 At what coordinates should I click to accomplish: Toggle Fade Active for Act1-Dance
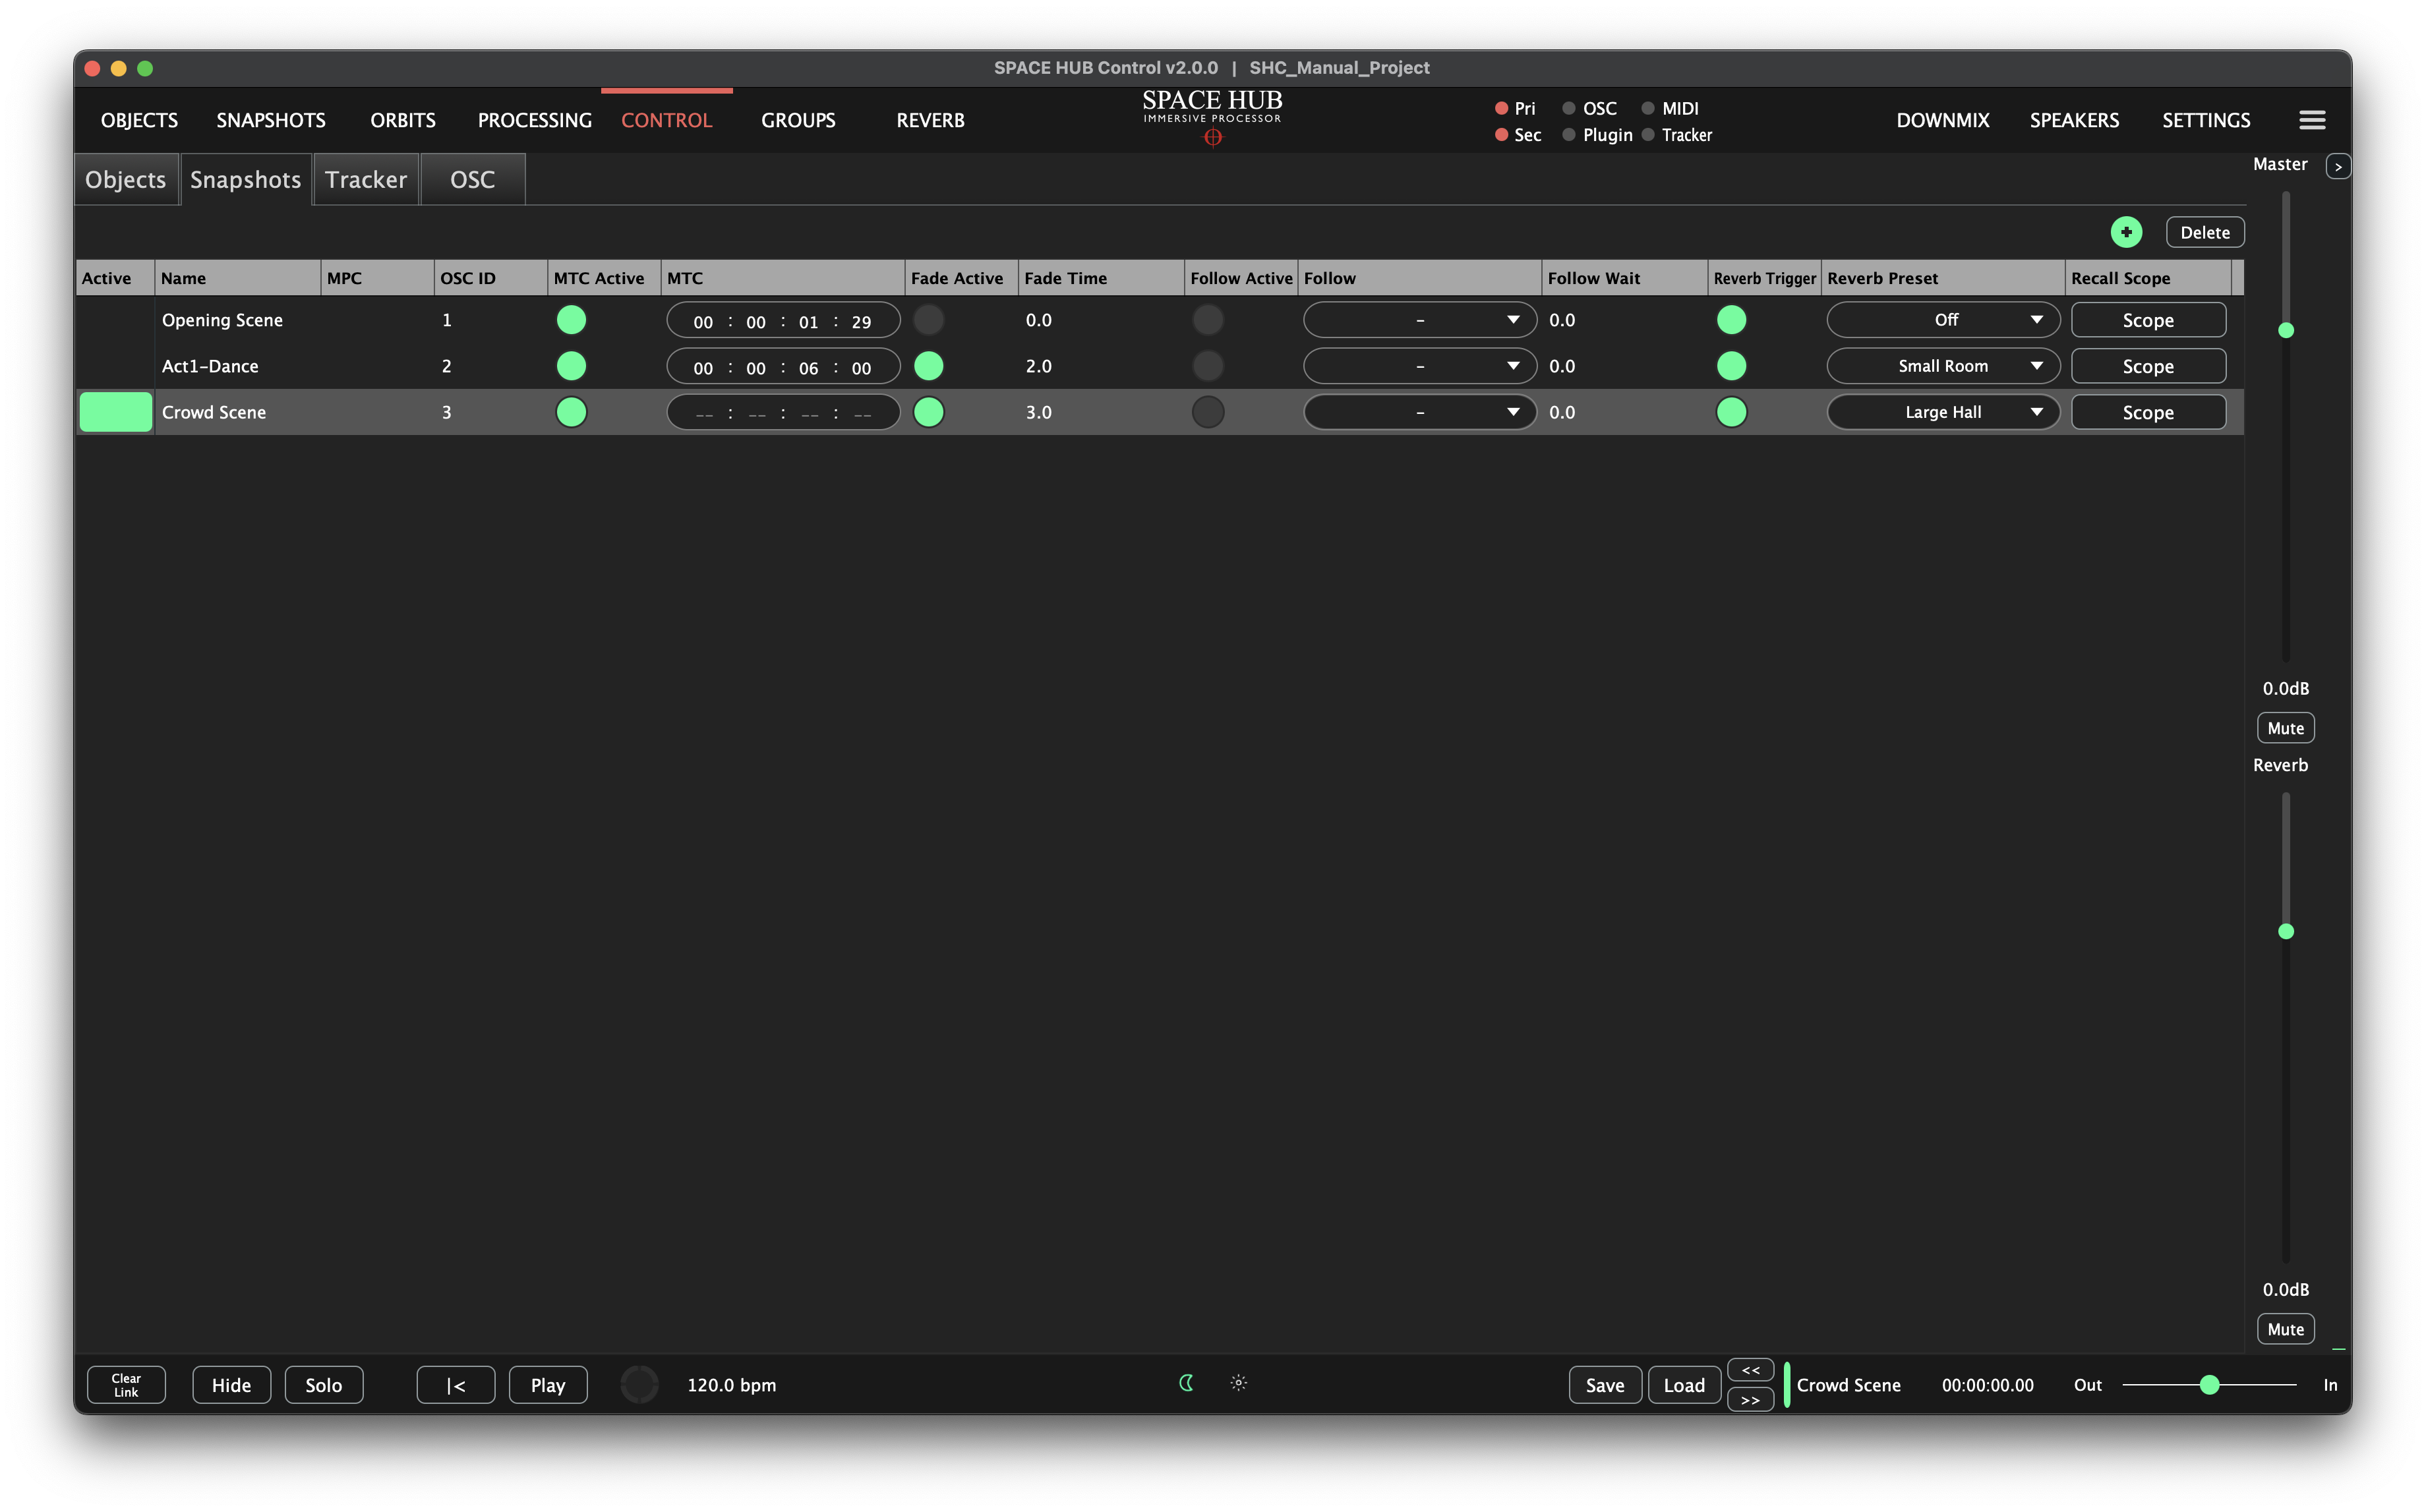(x=928, y=366)
